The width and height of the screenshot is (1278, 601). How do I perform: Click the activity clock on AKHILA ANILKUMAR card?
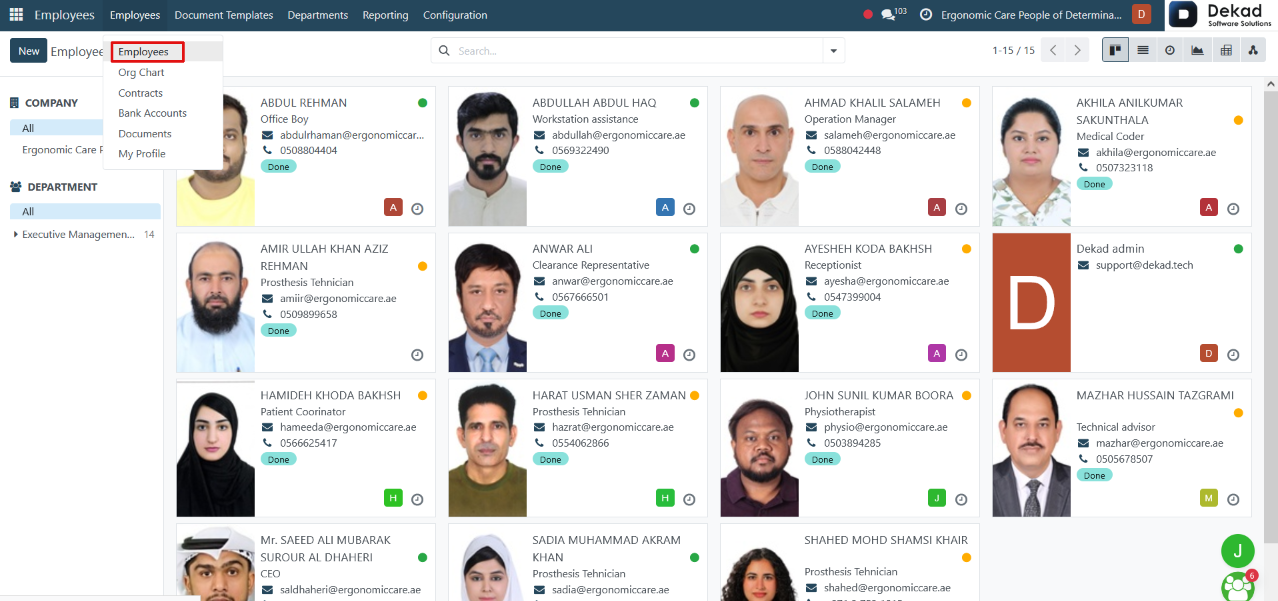click(1233, 209)
